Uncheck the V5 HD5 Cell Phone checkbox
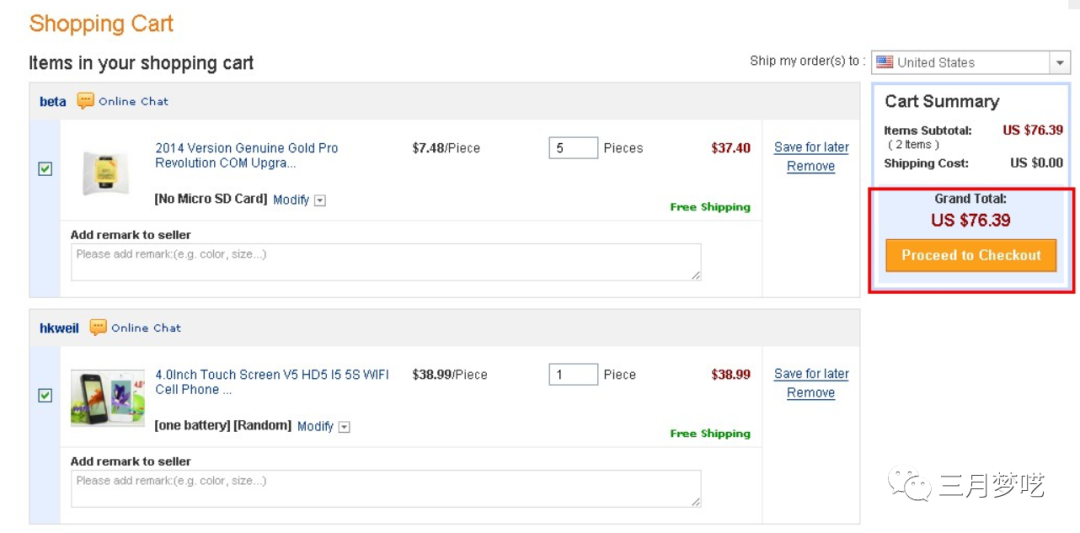 click(x=45, y=396)
